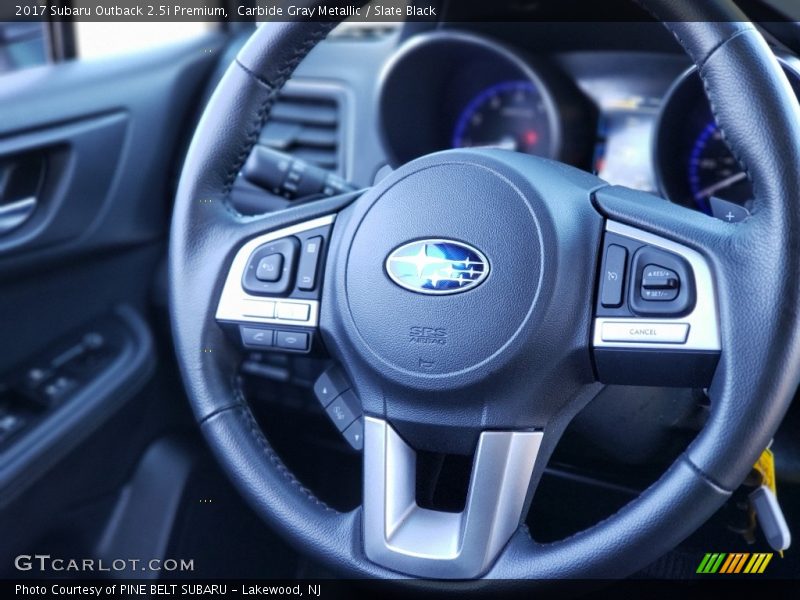Image resolution: width=800 pixels, height=600 pixels.
Task: Click the right silver button under the joystick
Action: click(292, 311)
